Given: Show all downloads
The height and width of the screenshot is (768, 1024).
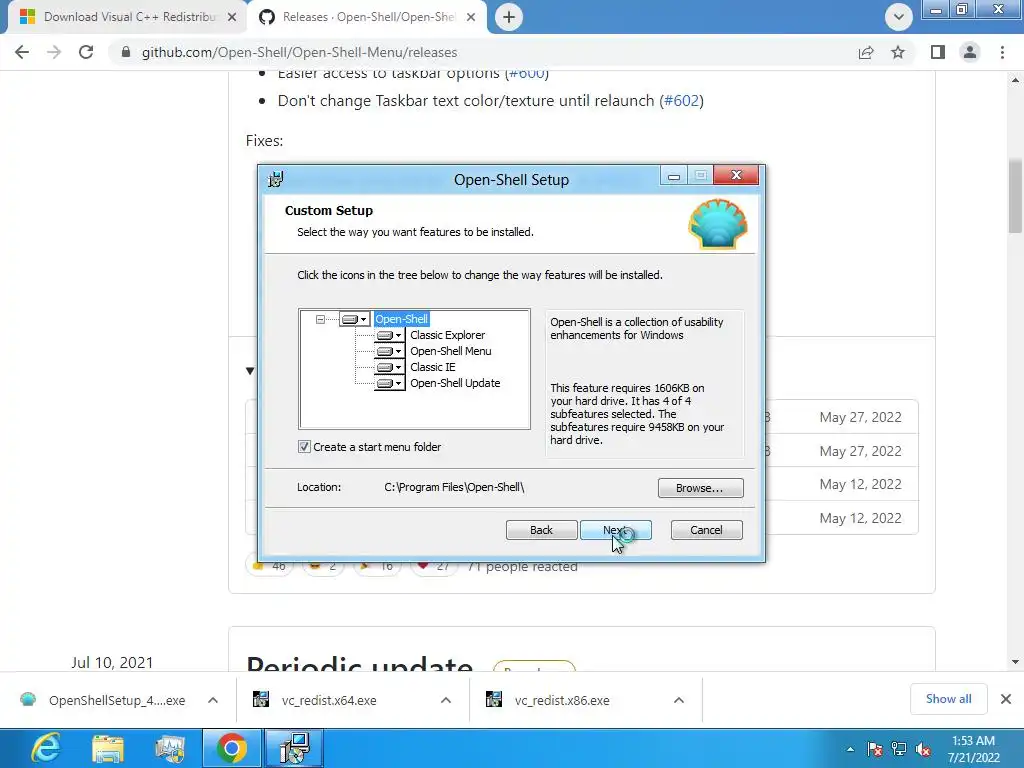Looking at the screenshot, I should point(948,699).
